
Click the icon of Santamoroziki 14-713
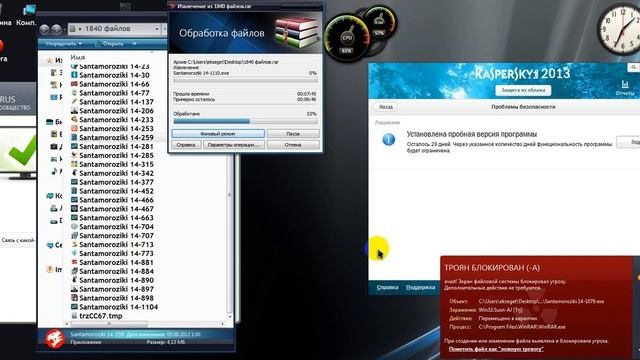point(74,244)
